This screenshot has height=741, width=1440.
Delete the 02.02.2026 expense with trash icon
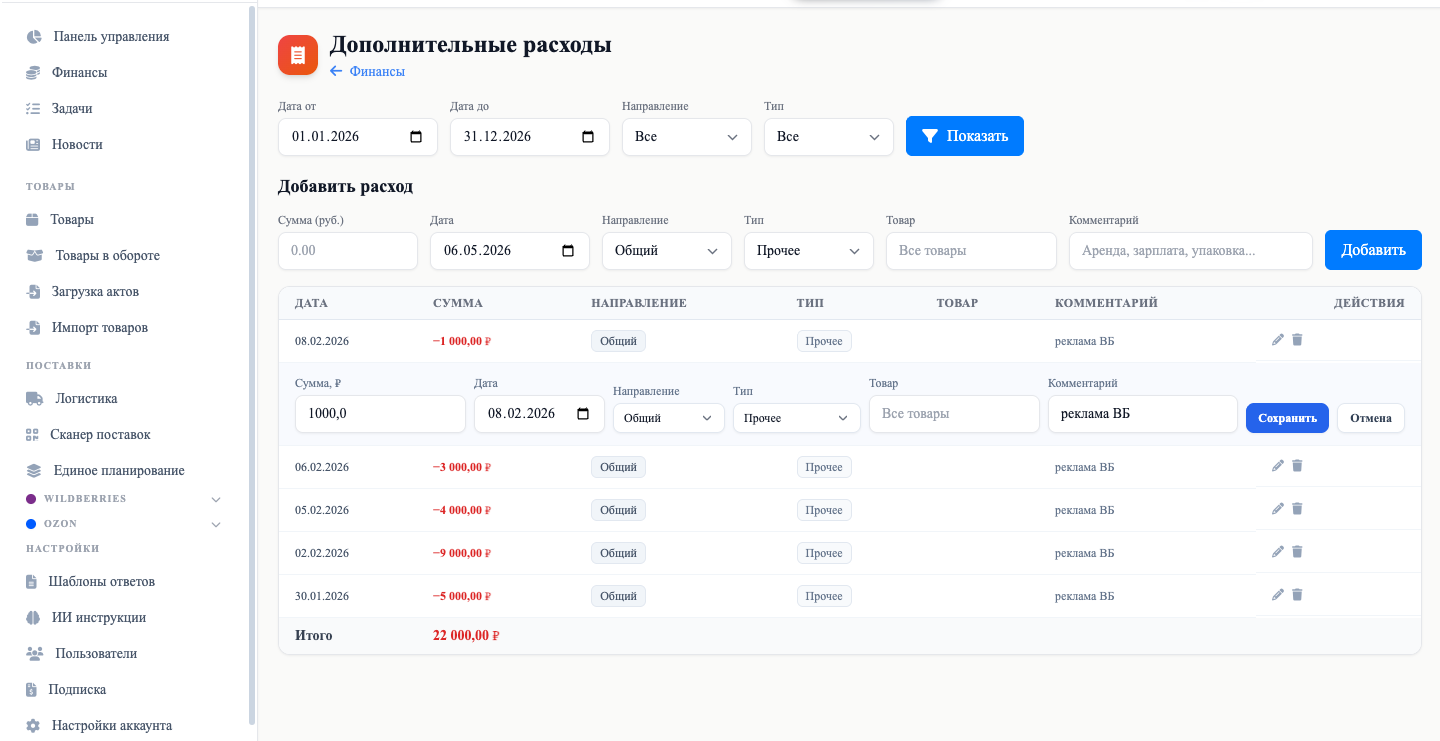click(x=1297, y=552)
